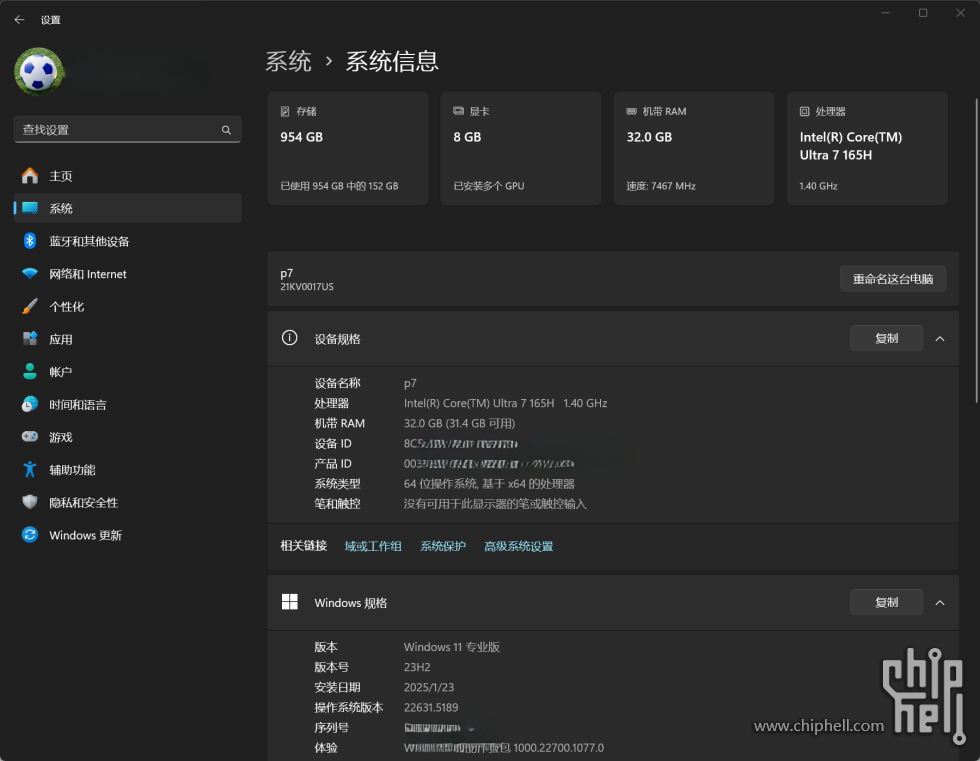Click the 已安装多个 GPU text
The height and width of the screenshot is (761, 980).
[489, 186]
